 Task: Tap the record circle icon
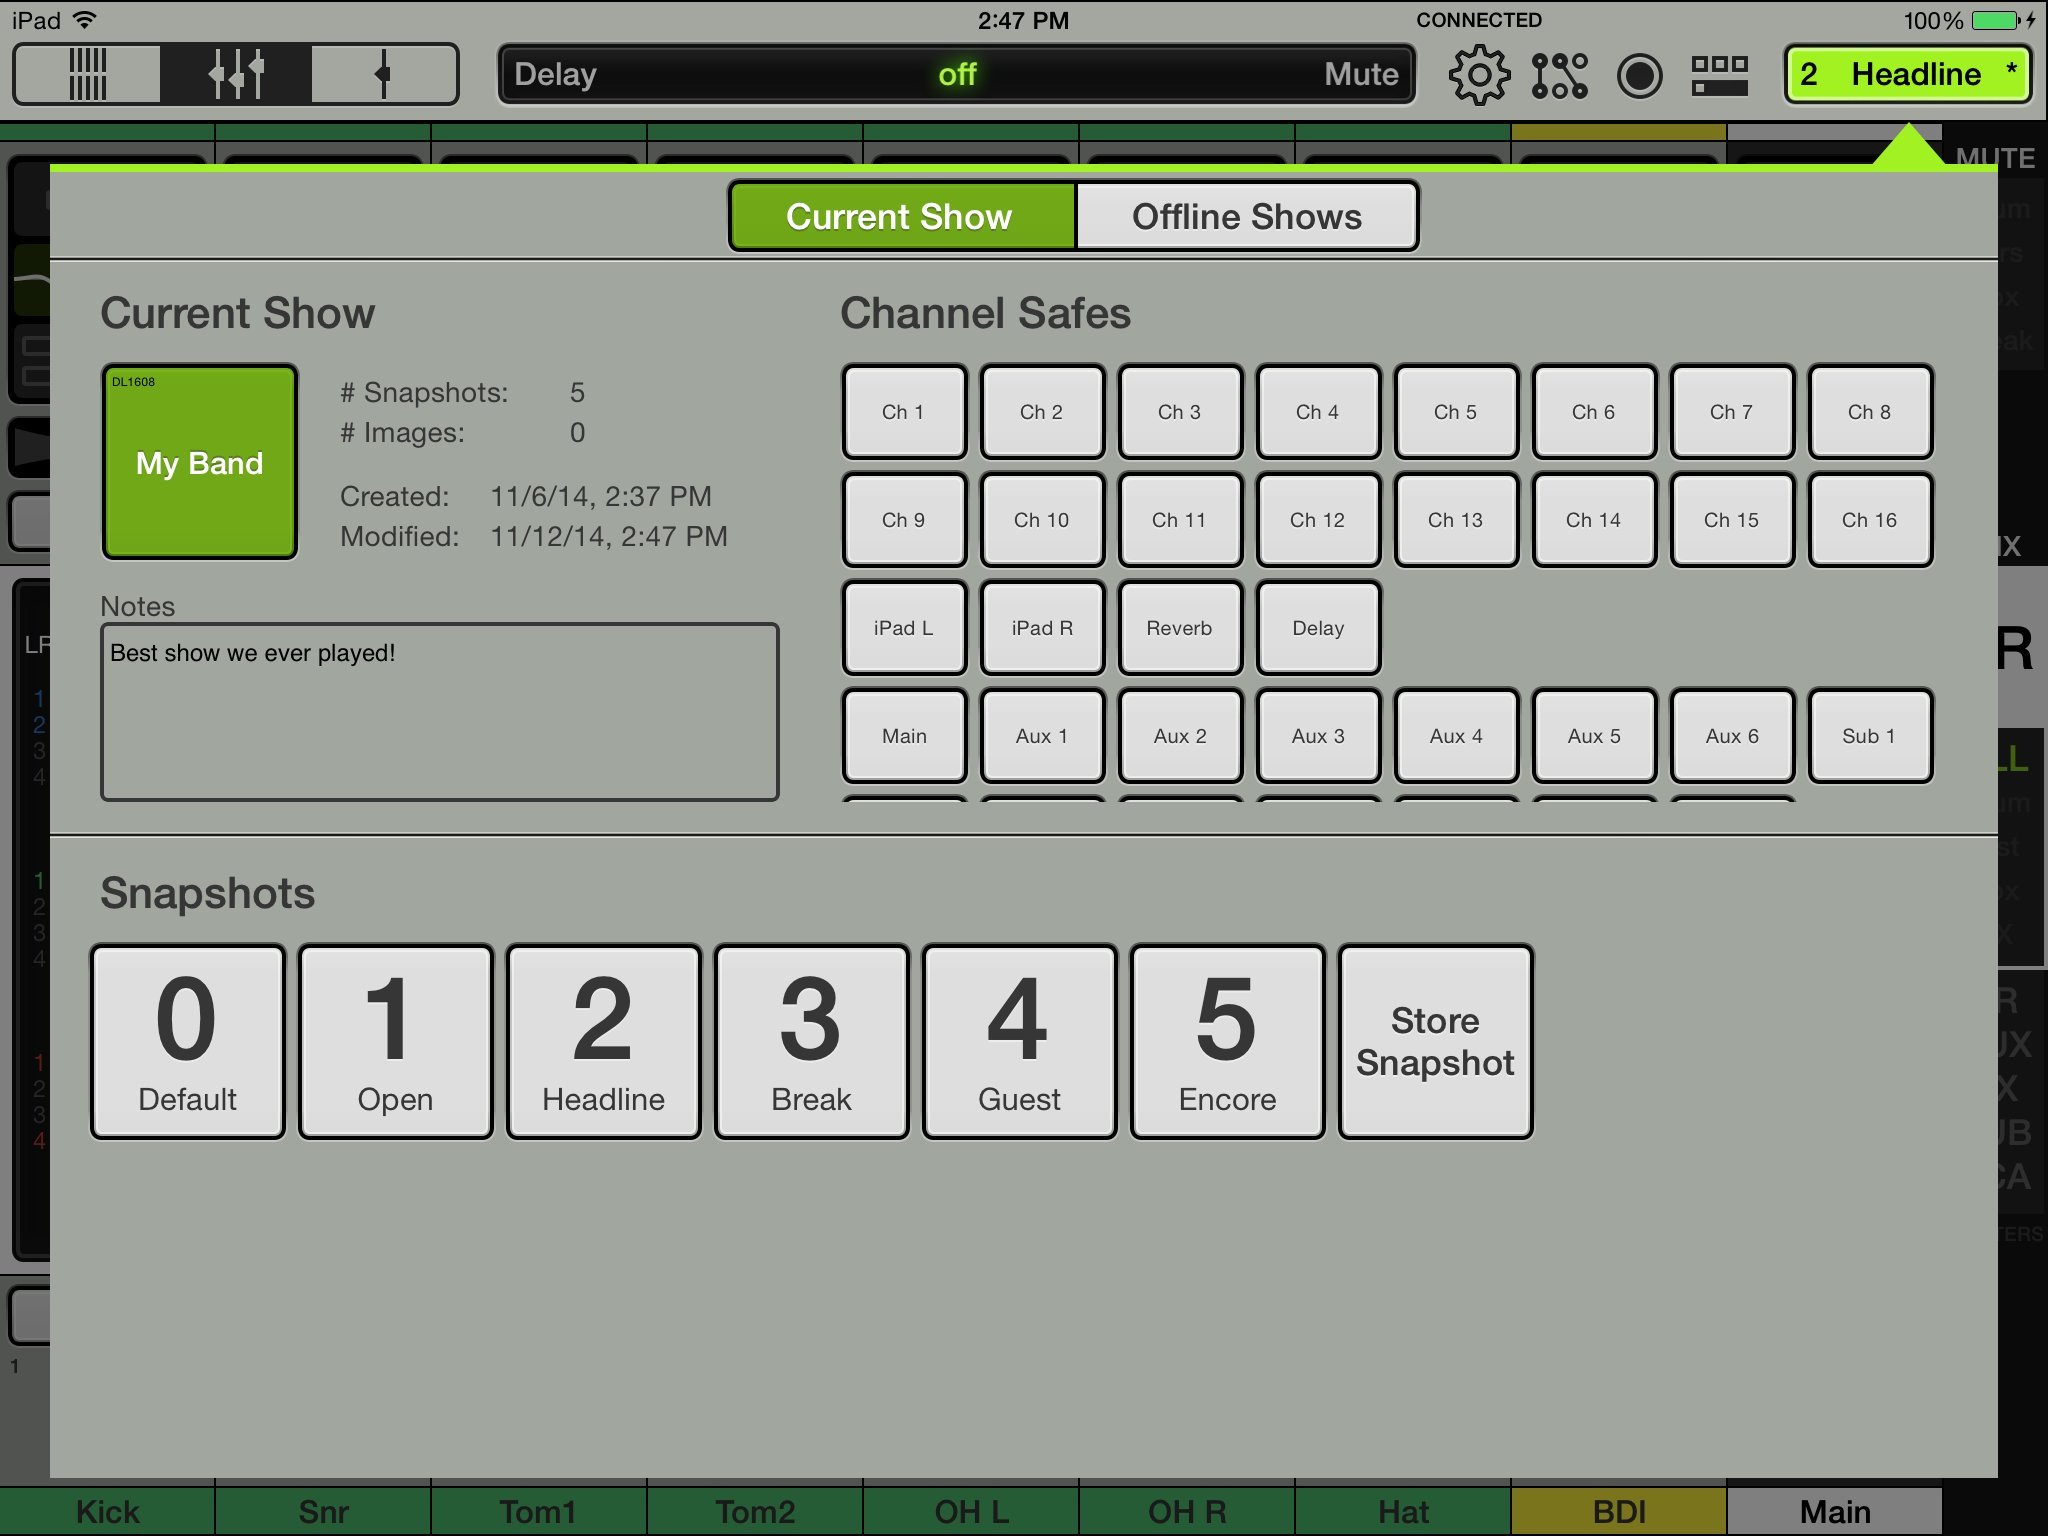coord(1639,75)
